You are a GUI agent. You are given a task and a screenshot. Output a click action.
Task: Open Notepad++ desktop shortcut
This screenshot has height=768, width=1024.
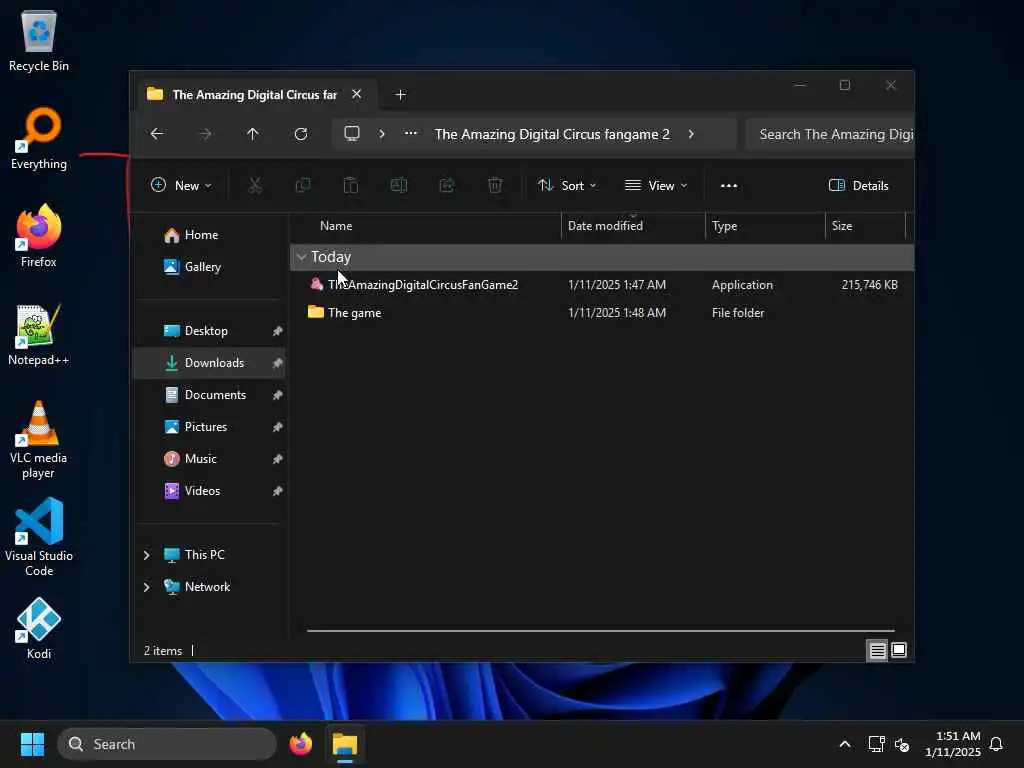click(x=39, y=334)
